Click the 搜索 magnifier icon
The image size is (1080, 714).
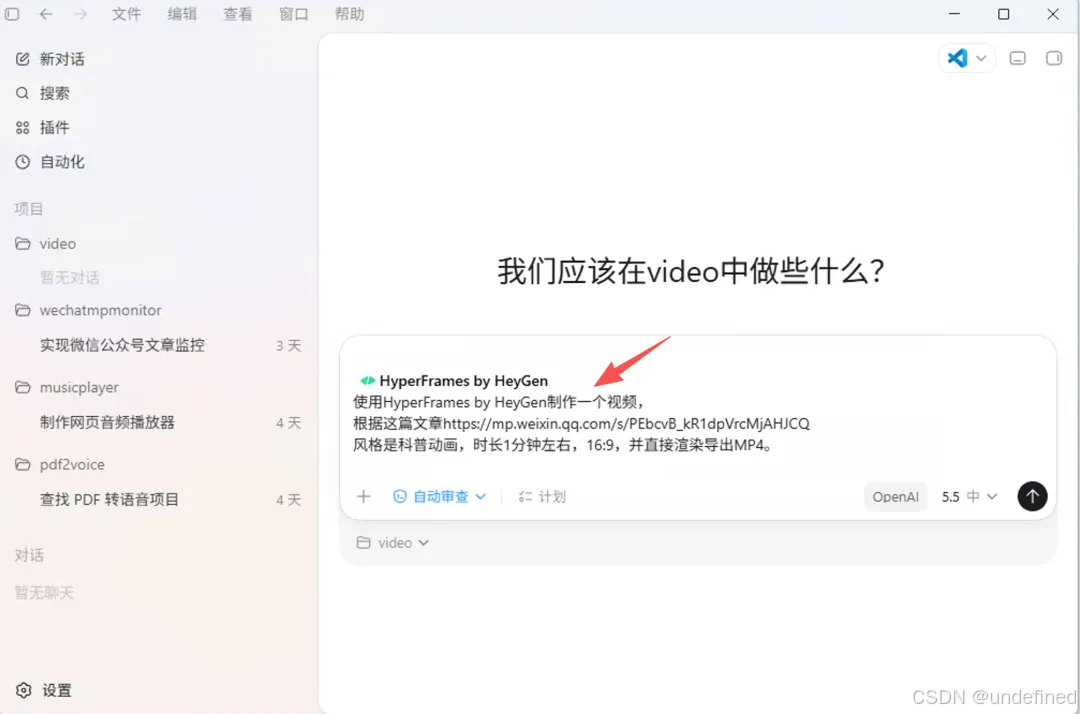coord(23,93)
